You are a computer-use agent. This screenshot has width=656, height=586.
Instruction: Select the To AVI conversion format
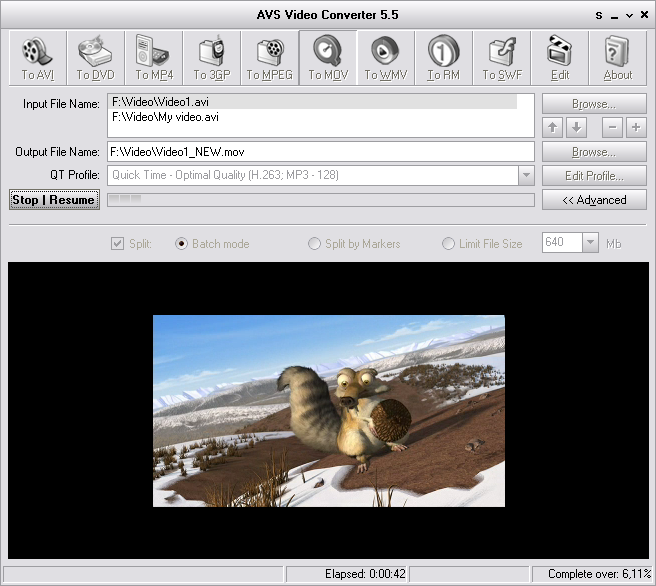(38, 58)
